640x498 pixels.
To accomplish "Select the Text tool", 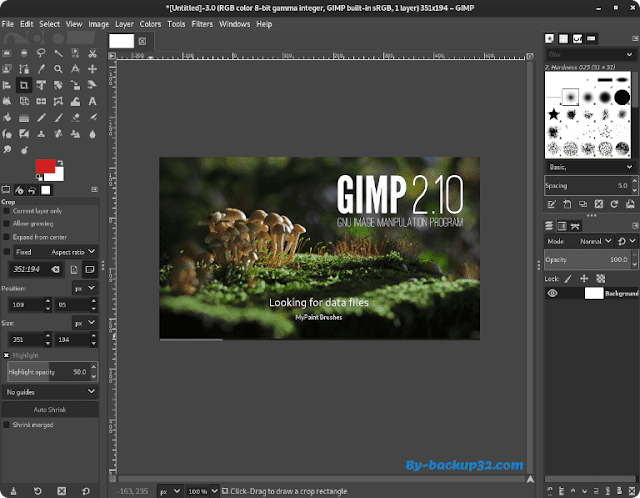I will tap(93, 101).
